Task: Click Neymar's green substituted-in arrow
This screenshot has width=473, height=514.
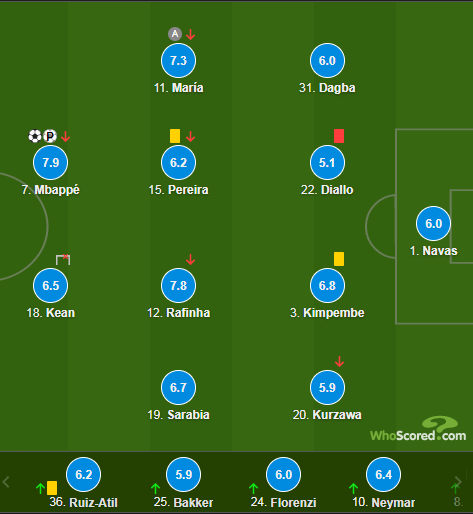Action: click(x=353, y=489)
